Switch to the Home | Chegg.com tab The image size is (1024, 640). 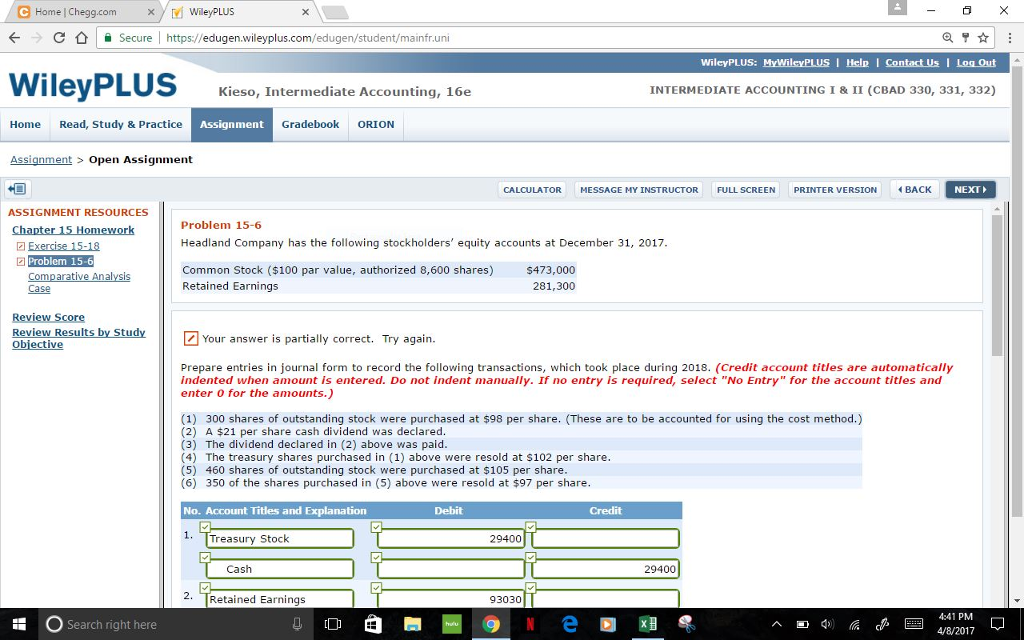click(x=84, y=12)
